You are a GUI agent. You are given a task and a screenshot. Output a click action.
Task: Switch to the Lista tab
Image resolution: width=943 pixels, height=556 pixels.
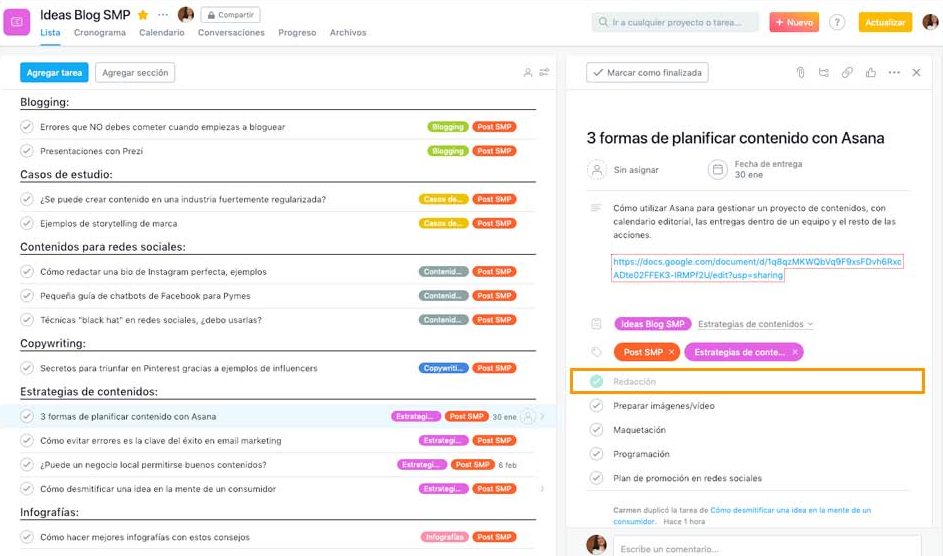tap(50, 32)
